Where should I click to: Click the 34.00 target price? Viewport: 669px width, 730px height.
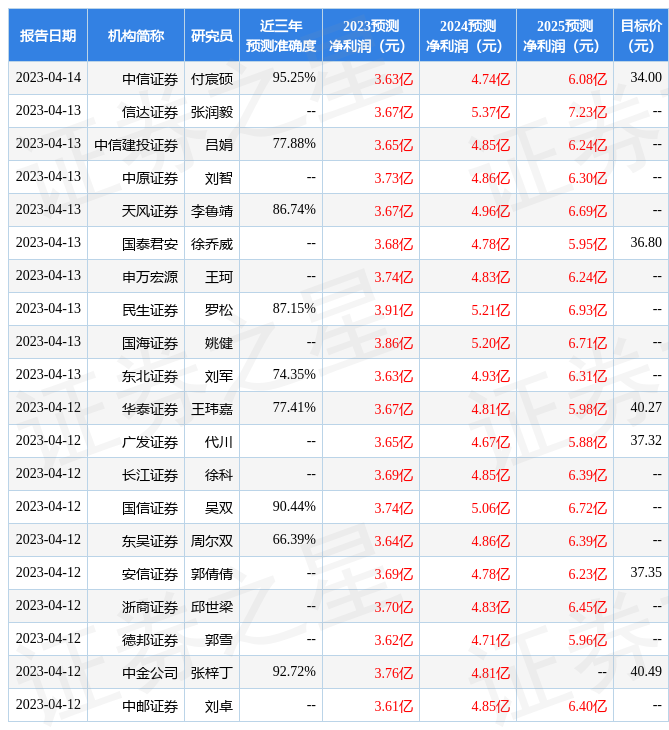click(646, 77)
